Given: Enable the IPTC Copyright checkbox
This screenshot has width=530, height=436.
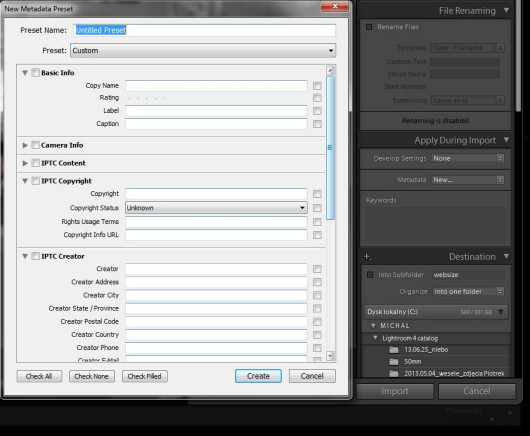Looking at the screenshot, I should [x=35, y=181].
